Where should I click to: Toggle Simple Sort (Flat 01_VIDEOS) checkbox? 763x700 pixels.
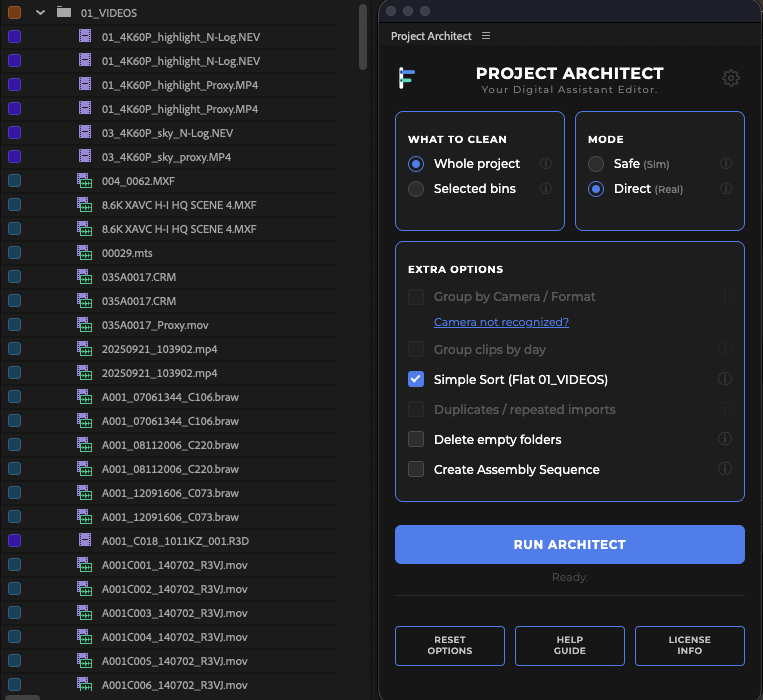tap(416, 379)
